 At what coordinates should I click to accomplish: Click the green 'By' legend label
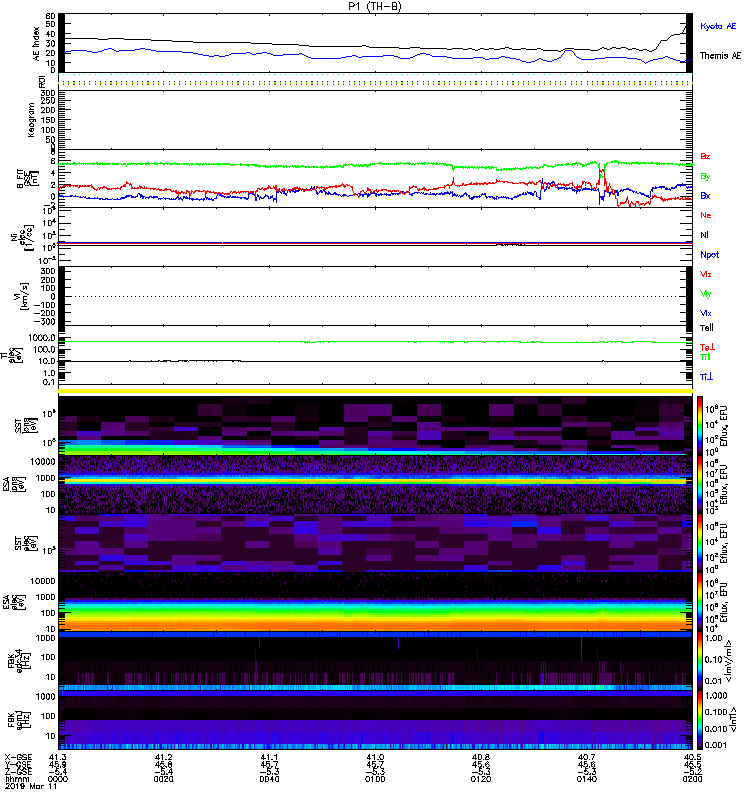point(705,176)
